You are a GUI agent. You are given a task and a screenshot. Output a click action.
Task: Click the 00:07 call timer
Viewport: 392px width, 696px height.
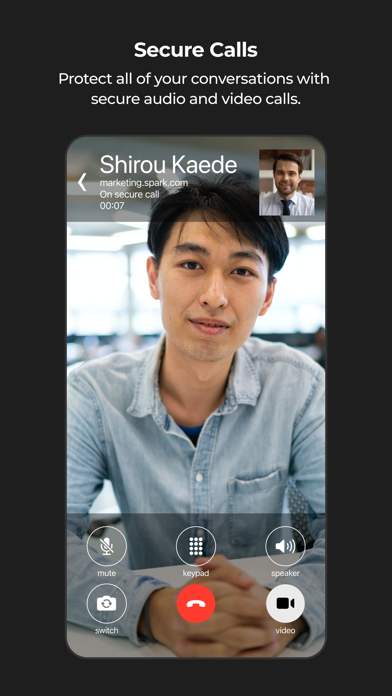point(112,206)
